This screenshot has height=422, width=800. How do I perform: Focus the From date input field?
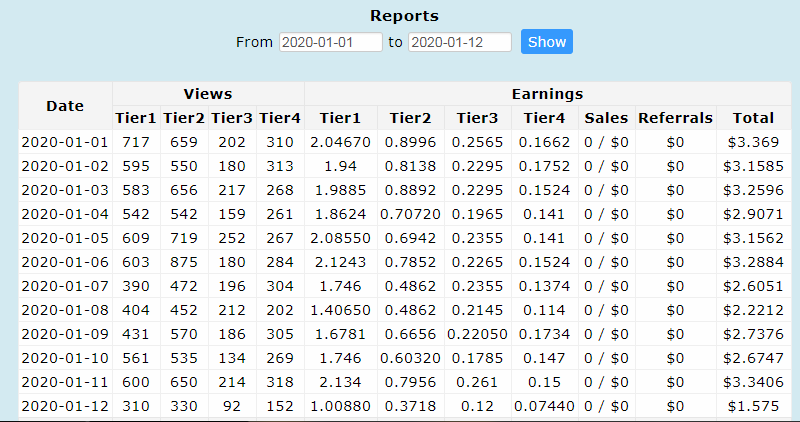click(x=331, y=42)
